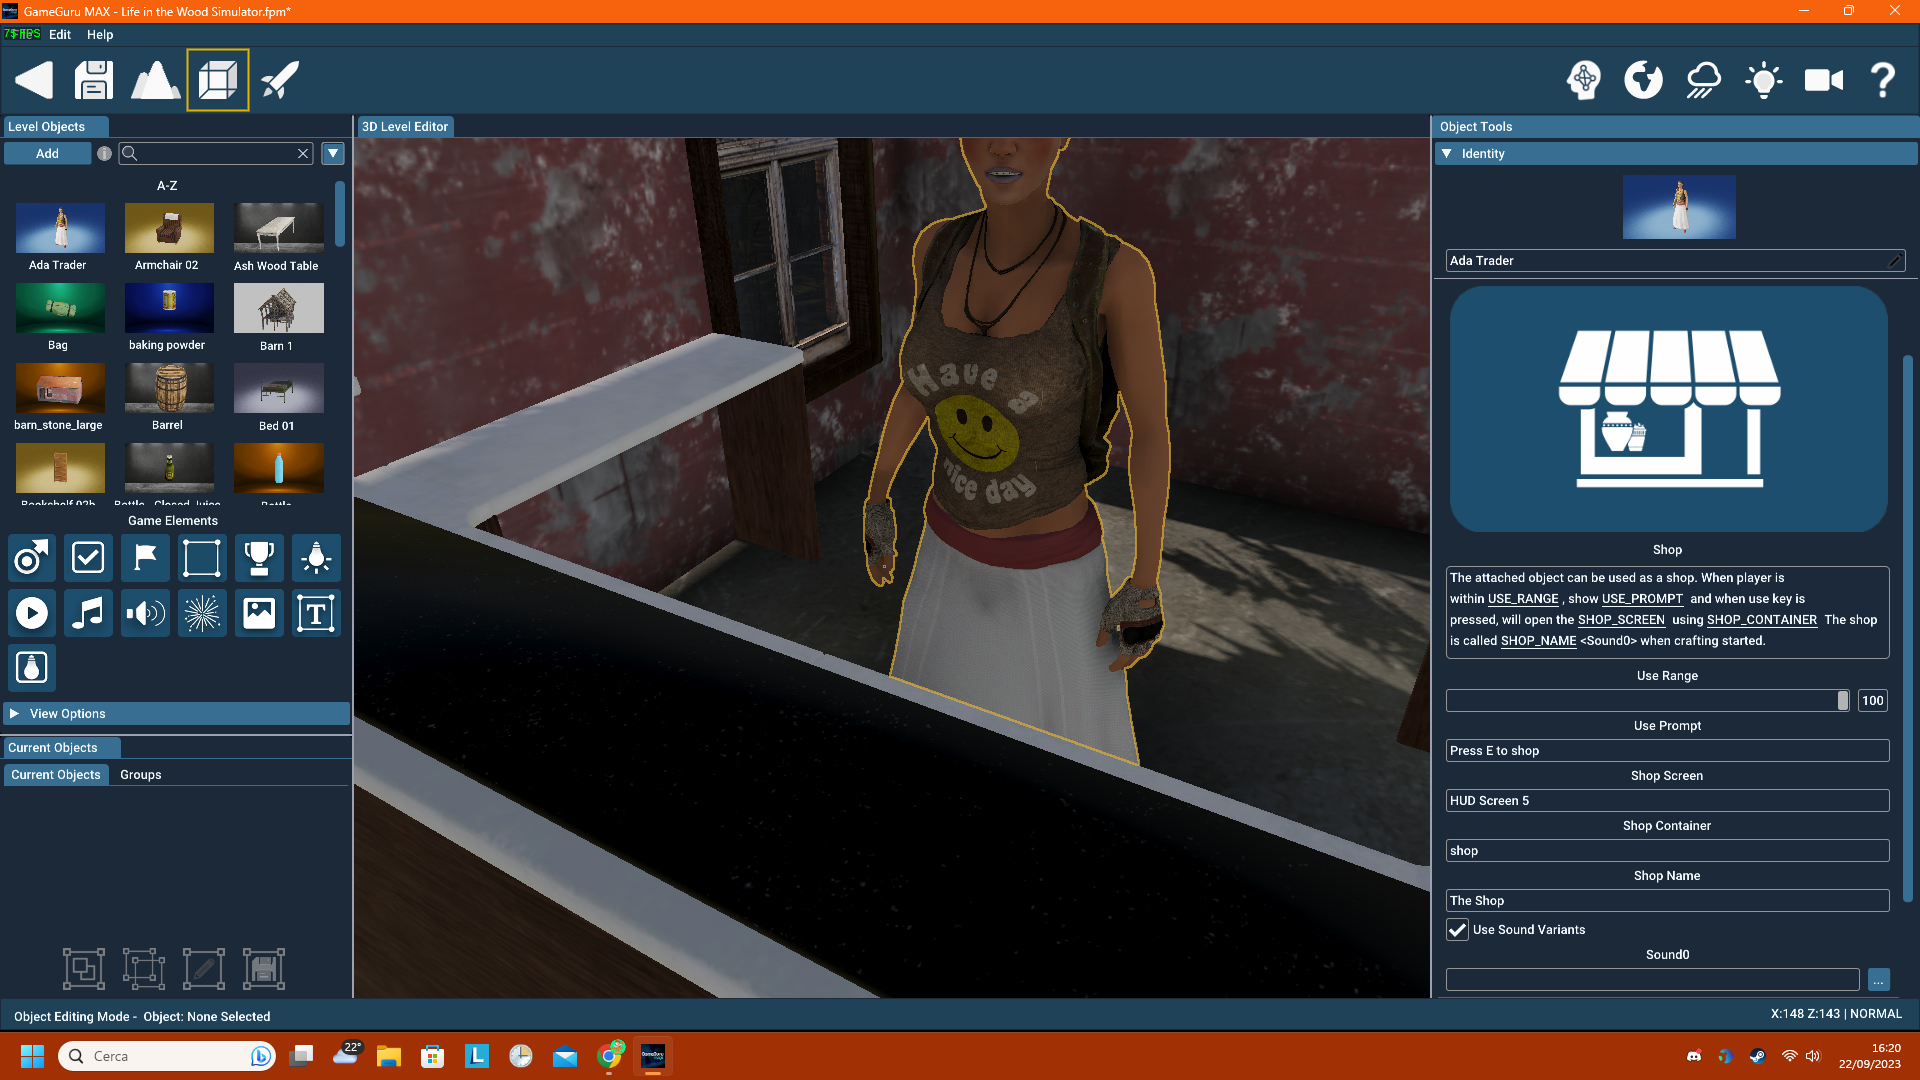Expand the View Options panel
Viewport: 1920px width, 1080px height.
15,713
